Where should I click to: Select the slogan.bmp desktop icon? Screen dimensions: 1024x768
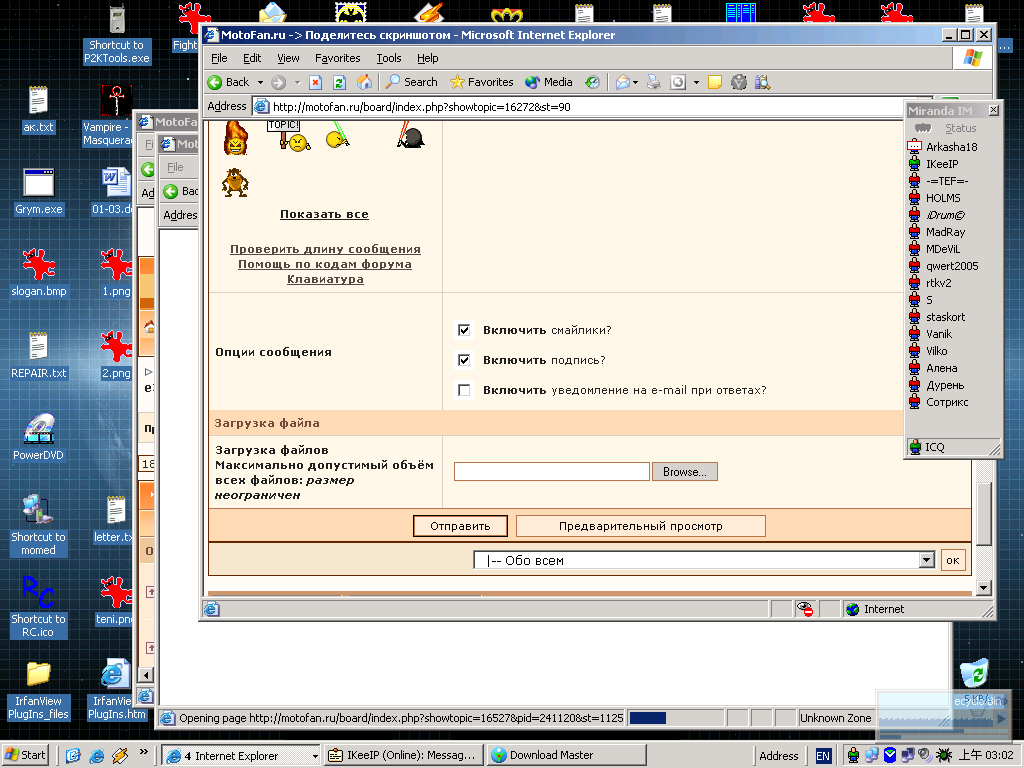pyautogui.click(x=39, y=273)
